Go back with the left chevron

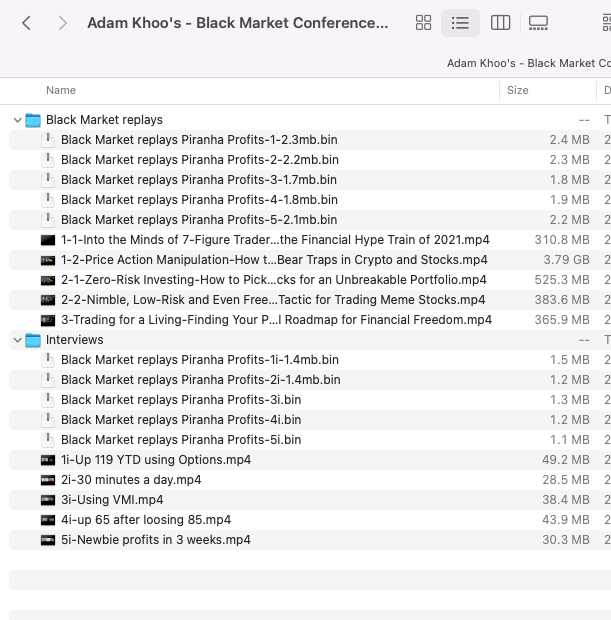pyautogui.click(x=26, y=23)
